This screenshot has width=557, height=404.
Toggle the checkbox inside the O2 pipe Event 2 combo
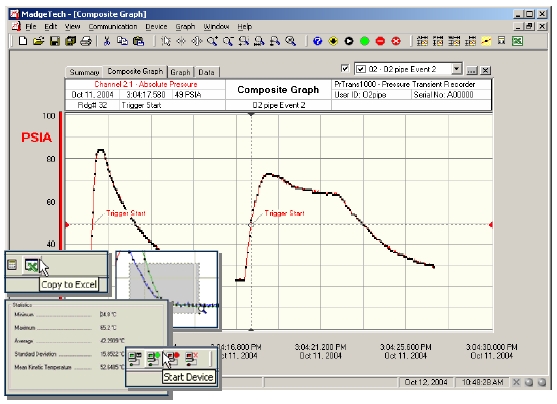click(x=361, y=69)
